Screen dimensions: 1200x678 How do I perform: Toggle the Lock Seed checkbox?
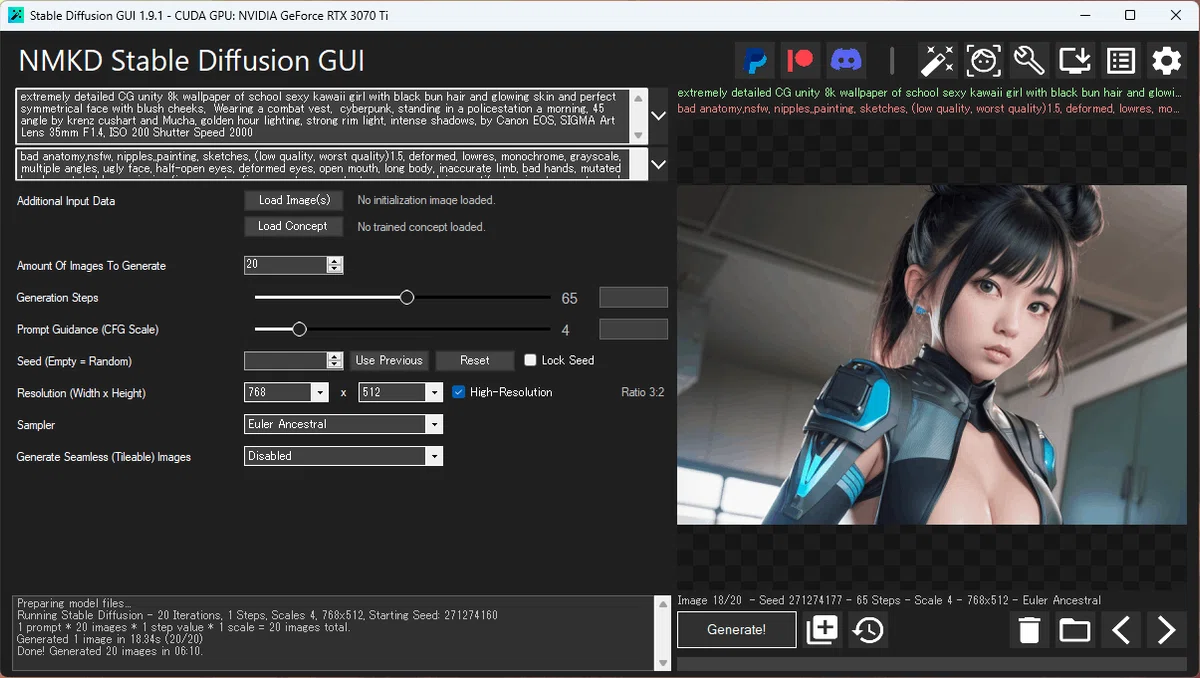pos(530,360)
